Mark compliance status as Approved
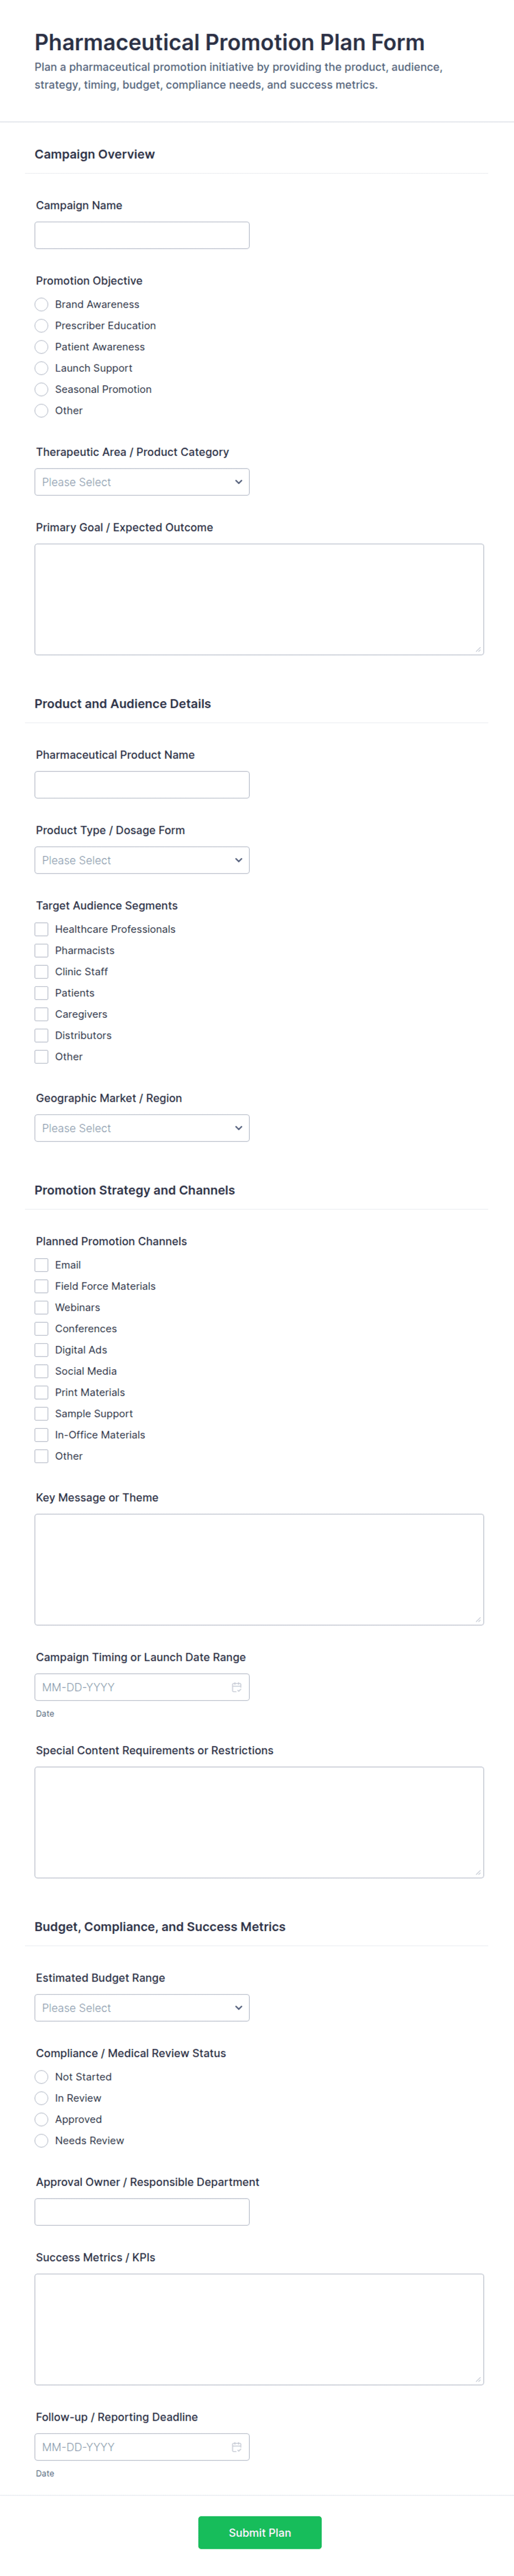The height and width of the screenshot is (2576, 514). click(x=42, y=2119)
